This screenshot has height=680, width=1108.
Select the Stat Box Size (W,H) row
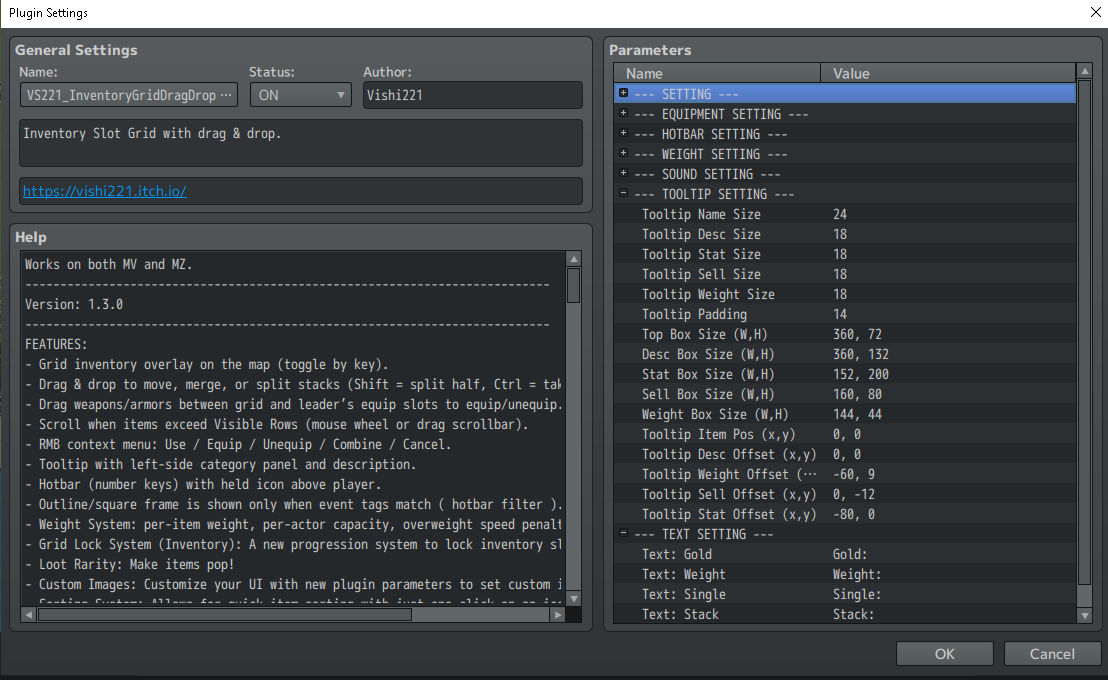(844, 374)
